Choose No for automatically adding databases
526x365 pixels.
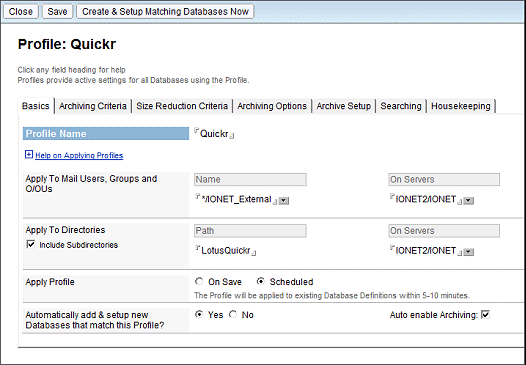pyautogui.click(x=233, y=314)
